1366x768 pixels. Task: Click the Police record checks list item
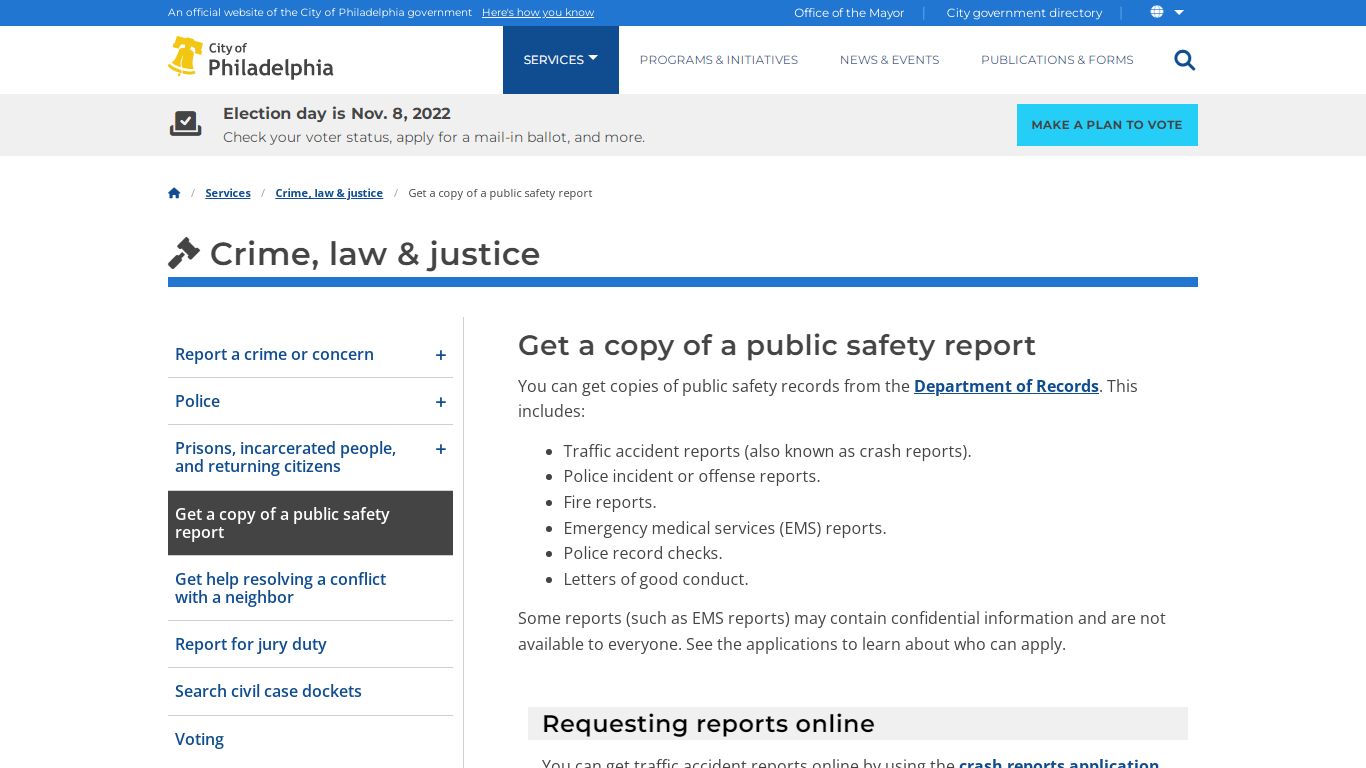643,553
